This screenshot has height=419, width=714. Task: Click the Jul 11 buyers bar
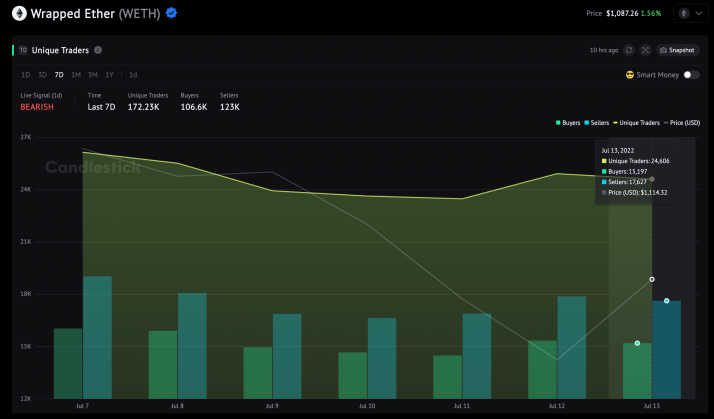tap(447, 377)
